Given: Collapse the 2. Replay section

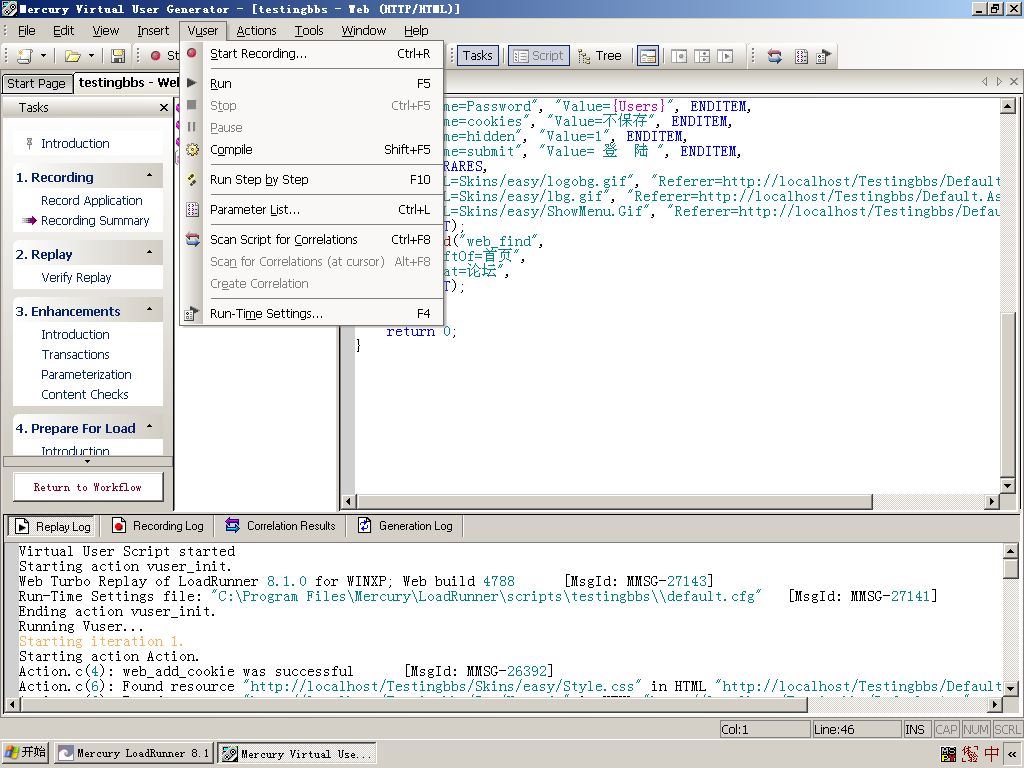Looking at the screenshot, I should click(150, 253).
